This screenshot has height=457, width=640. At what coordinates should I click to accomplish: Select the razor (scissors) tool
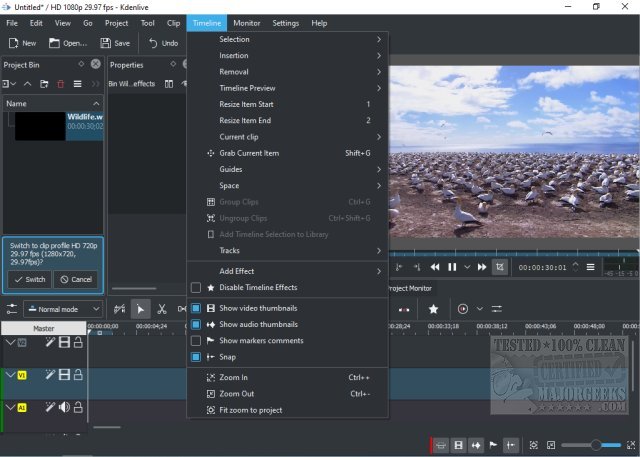click(163, 310)
